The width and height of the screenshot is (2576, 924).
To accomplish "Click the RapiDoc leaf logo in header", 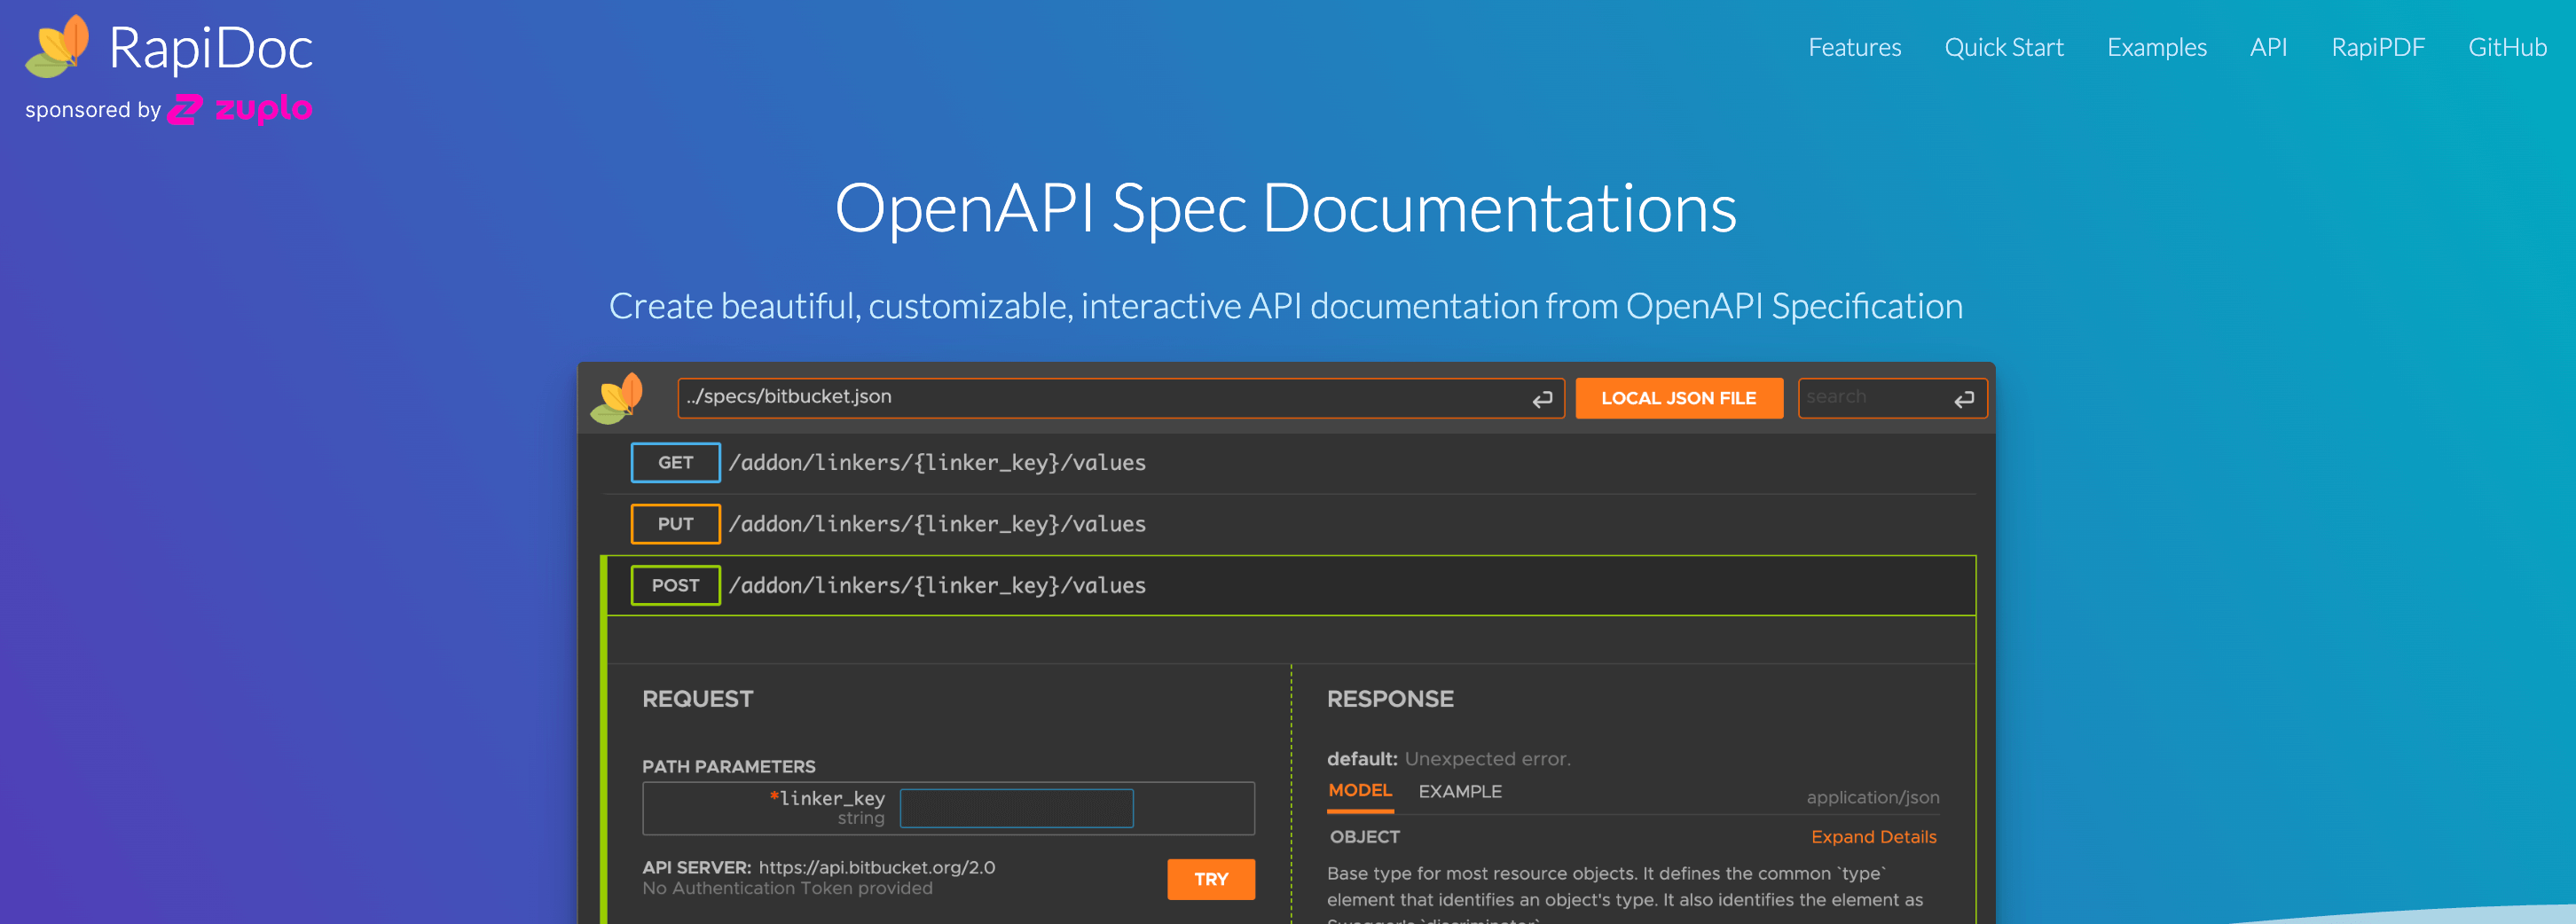I will coord(58,47).
